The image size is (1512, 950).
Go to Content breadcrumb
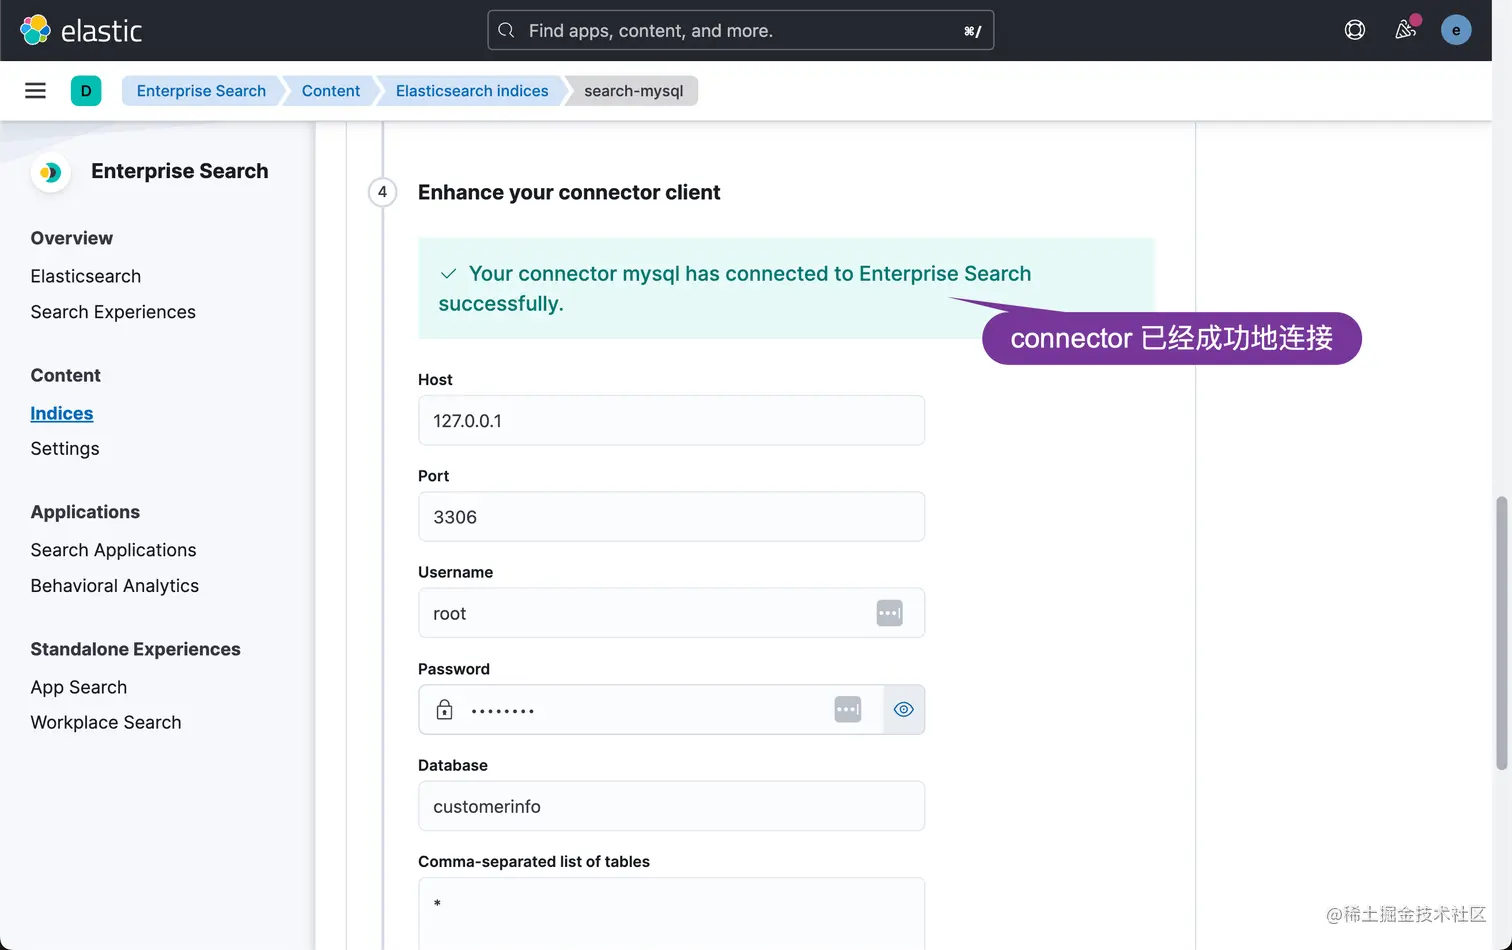331,91
